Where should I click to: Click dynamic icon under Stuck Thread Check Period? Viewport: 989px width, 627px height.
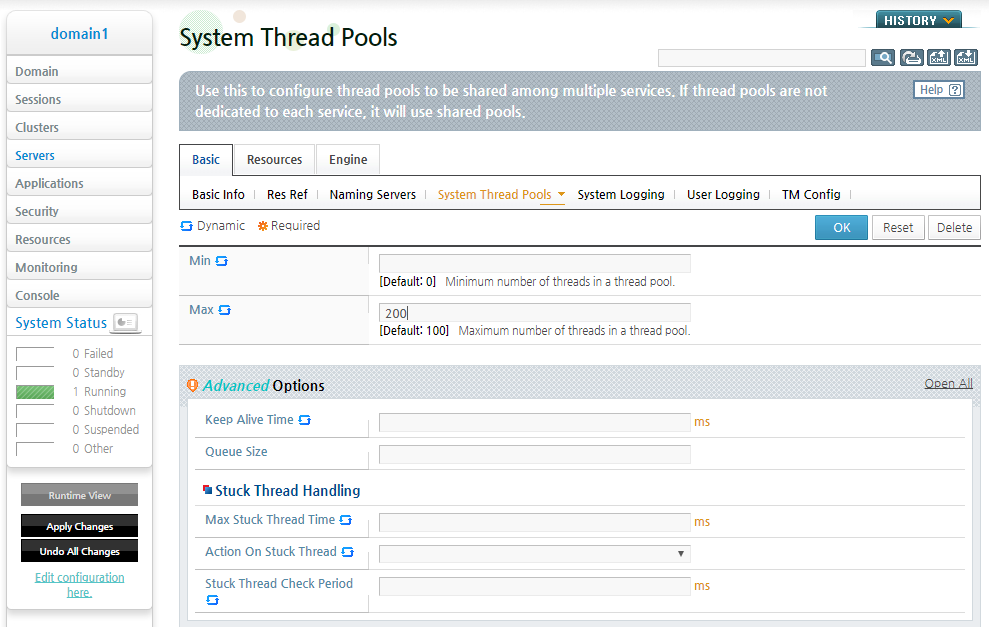click(x=213, y=600)
